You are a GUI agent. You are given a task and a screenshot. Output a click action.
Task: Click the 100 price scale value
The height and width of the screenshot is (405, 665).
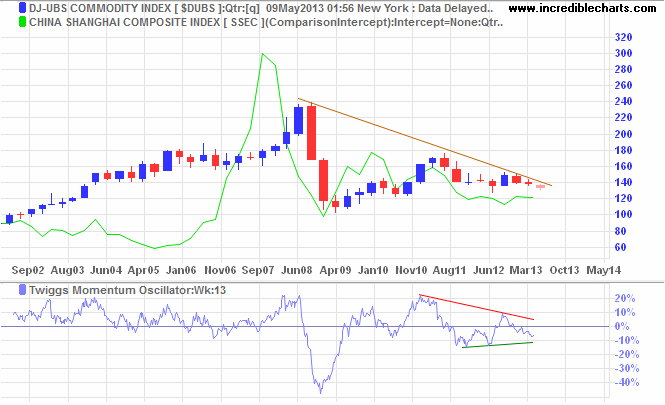click(x=623, y=215)
